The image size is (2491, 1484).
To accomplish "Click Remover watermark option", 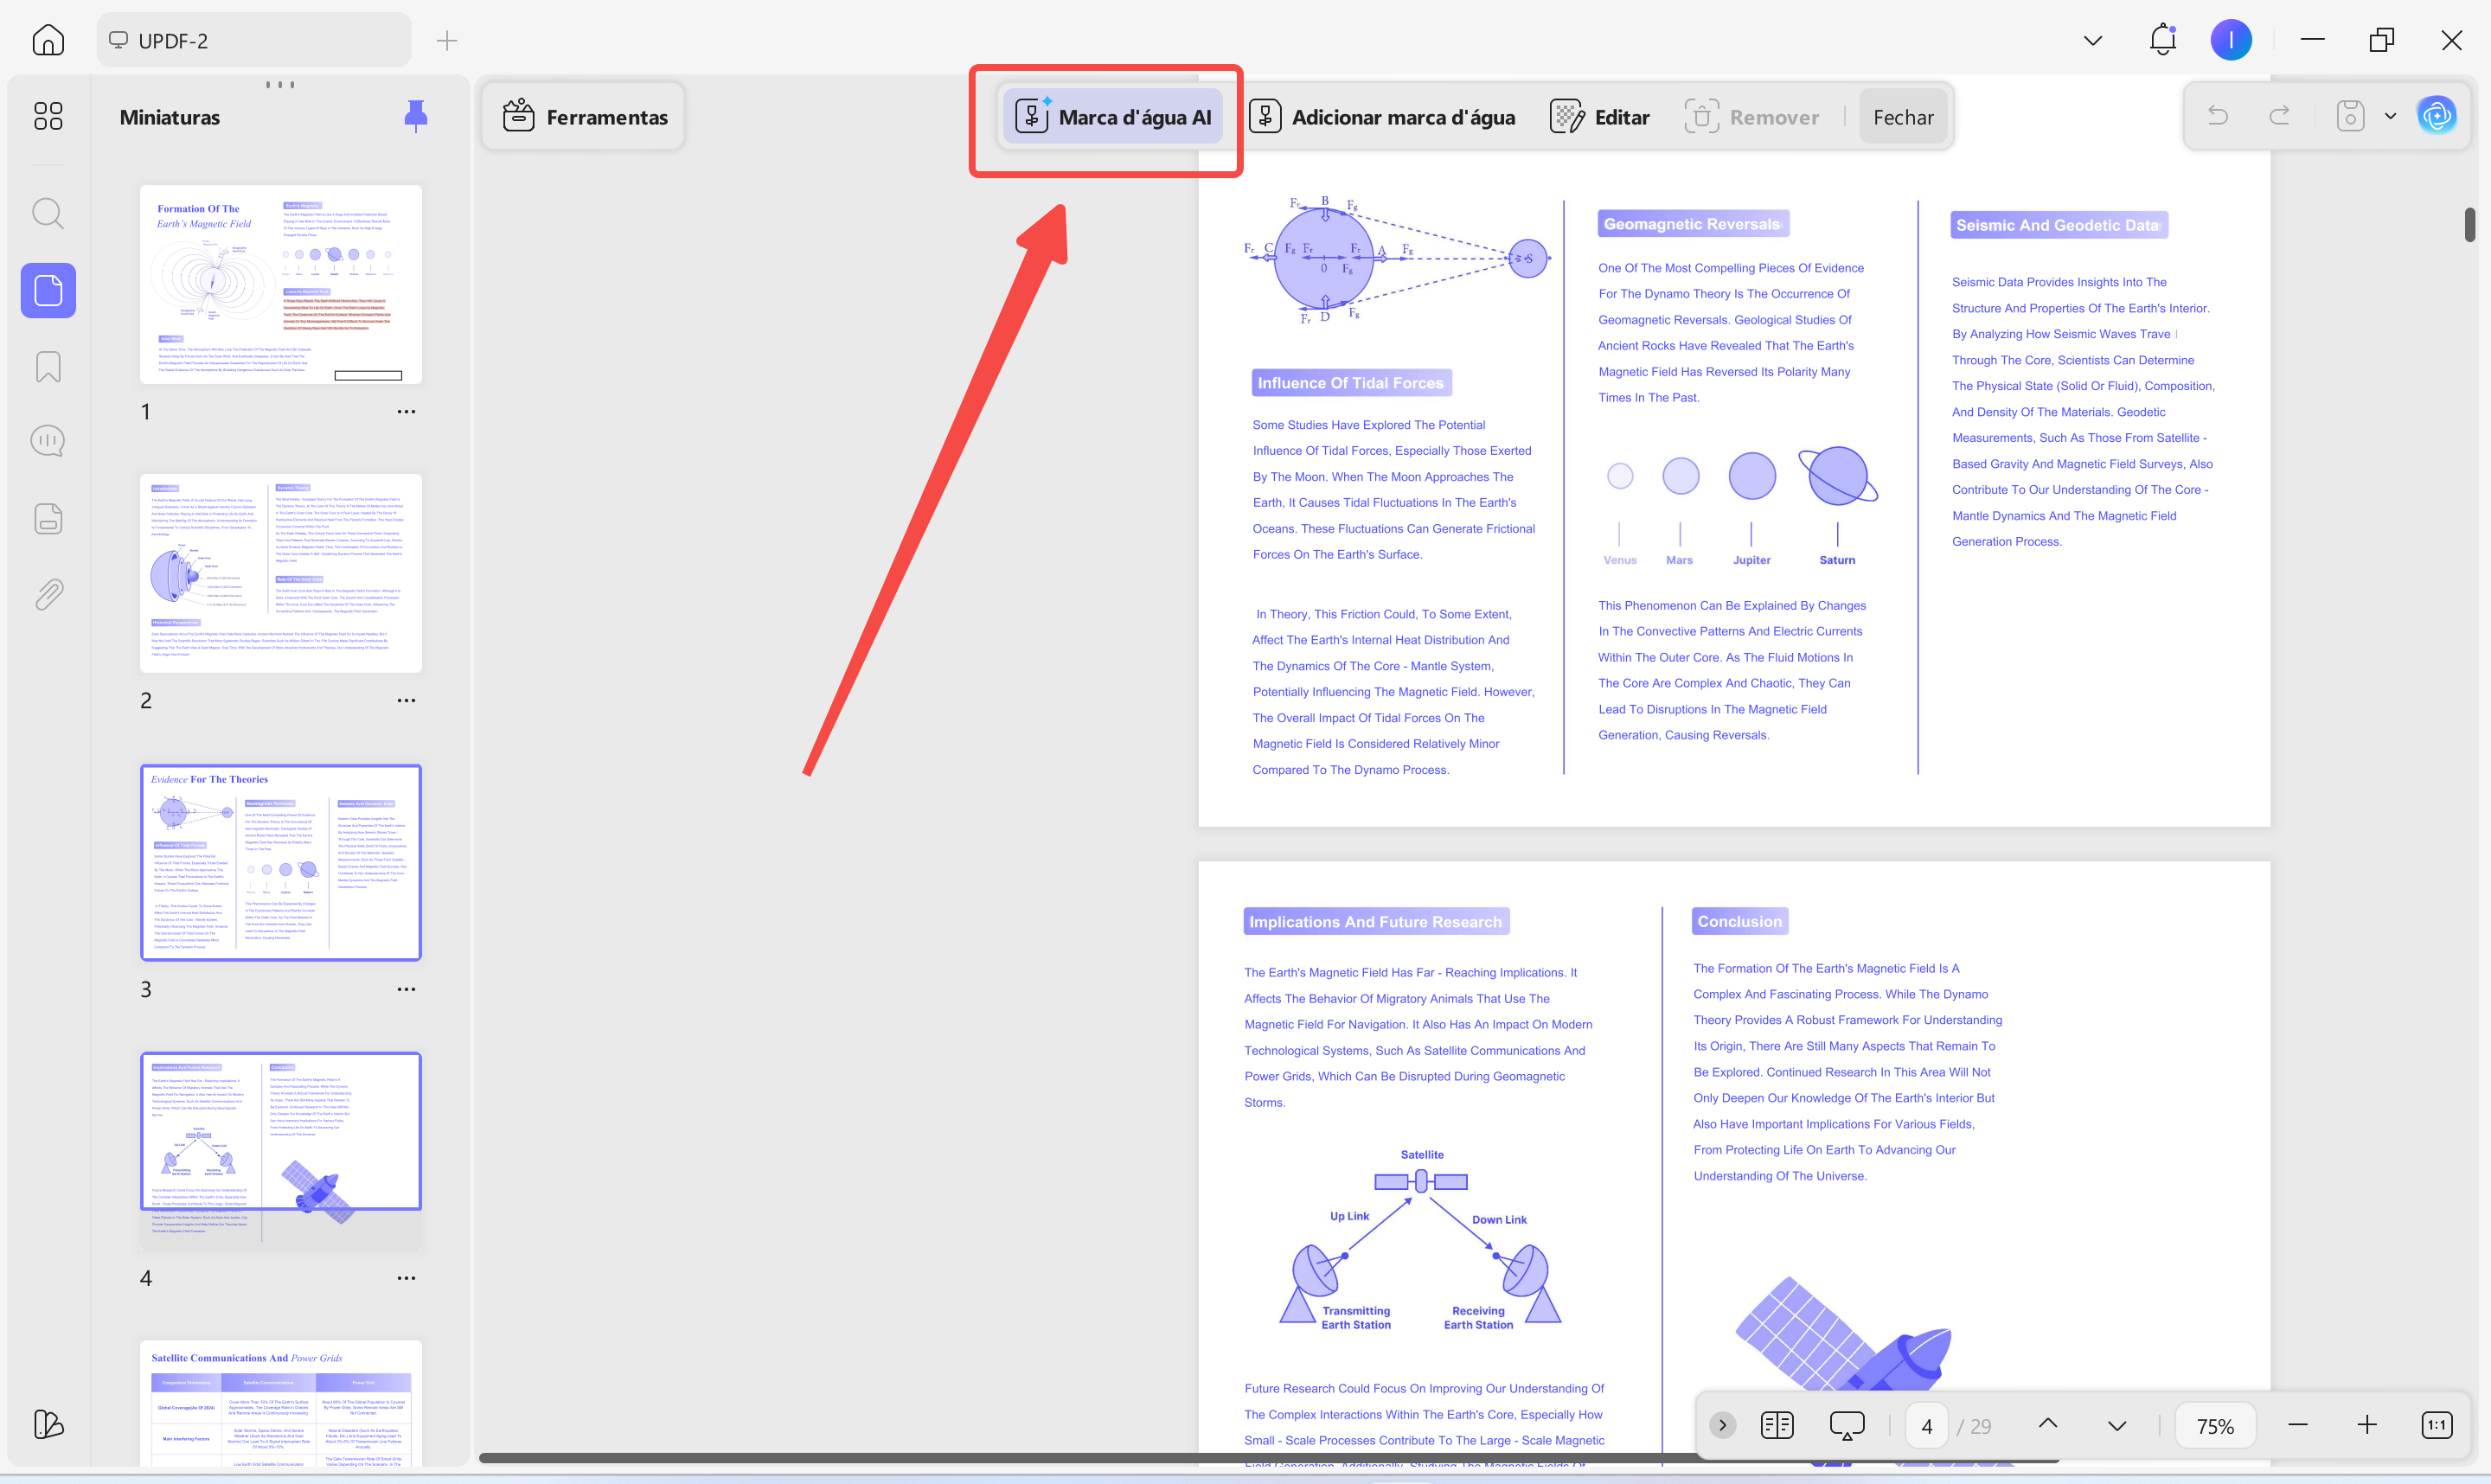I will pyautogui.click(x=1751, y=117).
